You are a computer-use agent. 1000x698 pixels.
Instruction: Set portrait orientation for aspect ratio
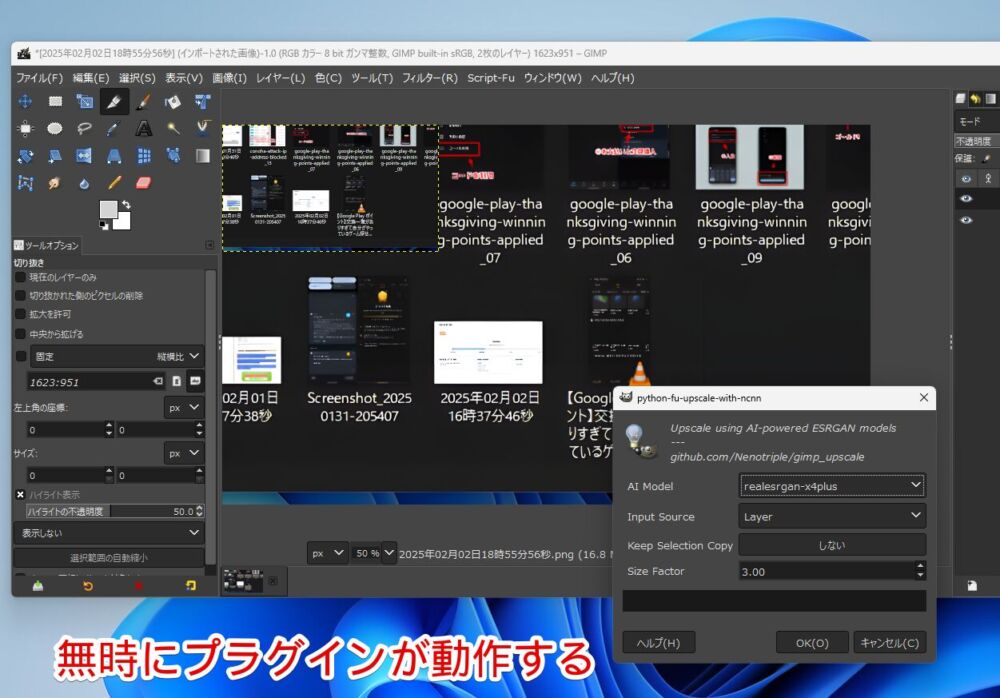pyautogui.click(x=177, y=382)
